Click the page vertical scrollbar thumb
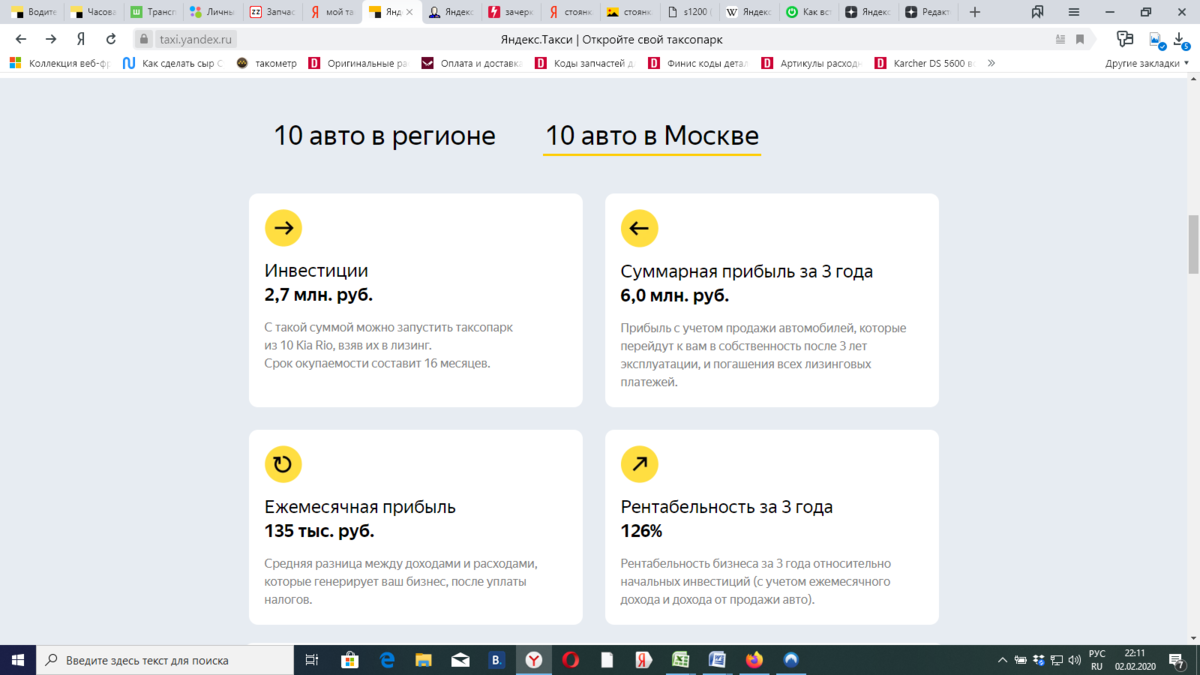The image size is (1200, 675). pos(1193,244)
